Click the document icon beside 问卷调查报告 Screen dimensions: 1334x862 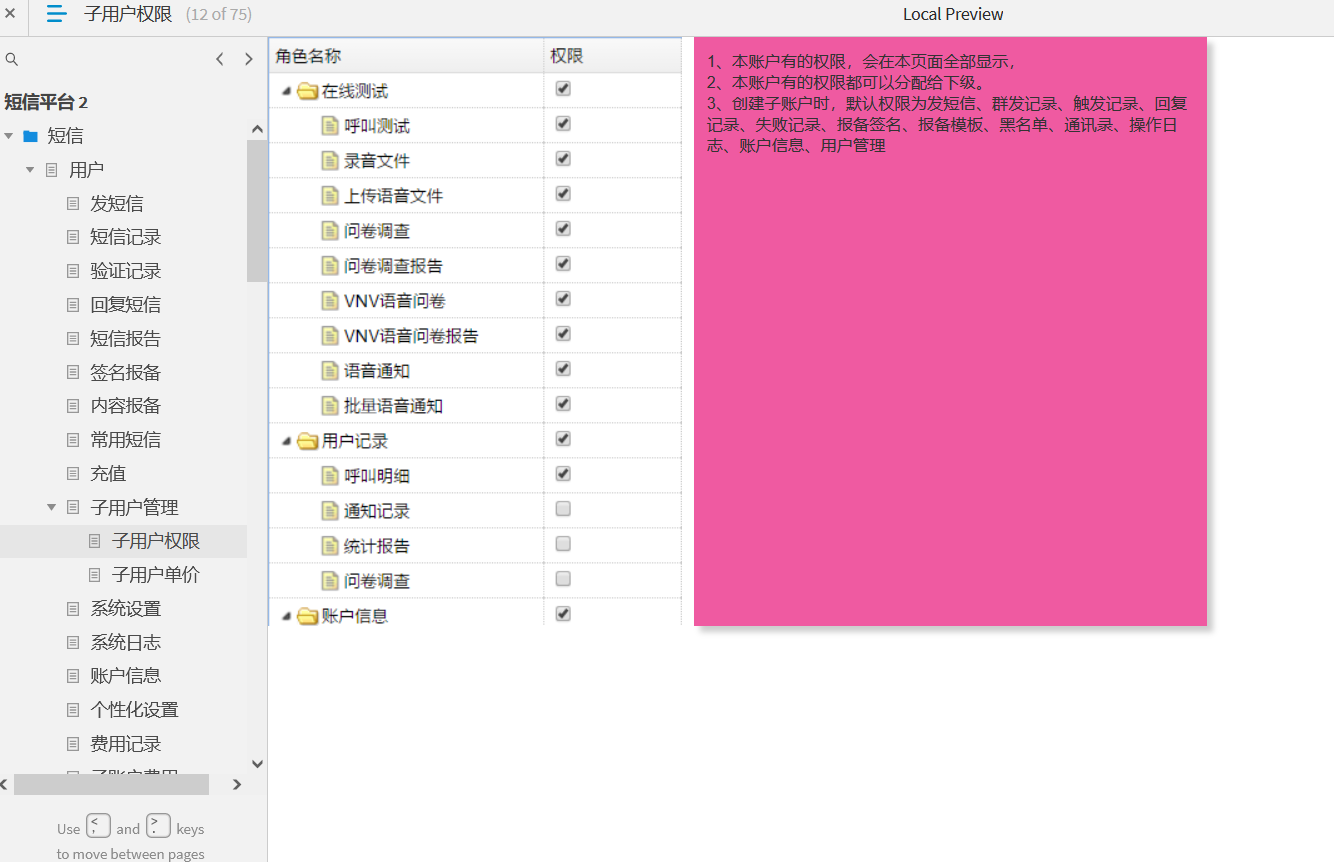coord(330,266)
